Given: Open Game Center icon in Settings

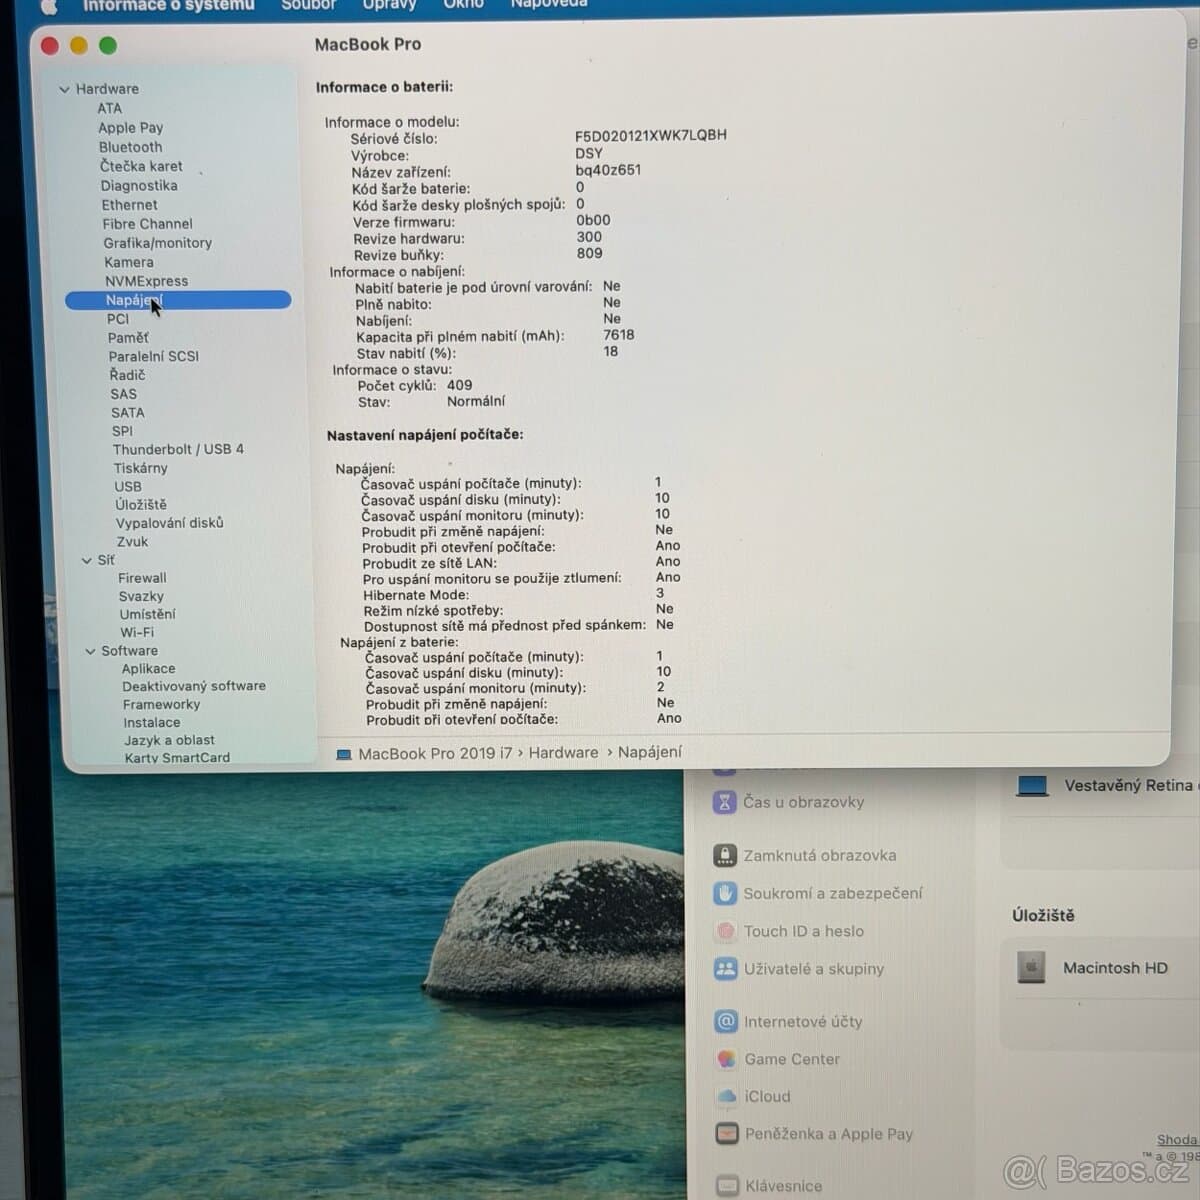Looking at the screenshot, I should coord(726,1059).
